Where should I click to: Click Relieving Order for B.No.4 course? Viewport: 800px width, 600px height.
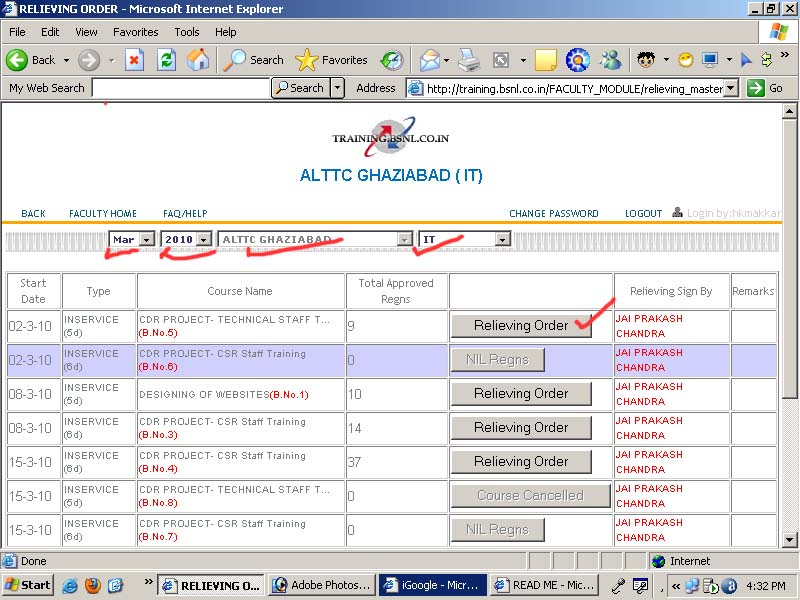(521, 461)
